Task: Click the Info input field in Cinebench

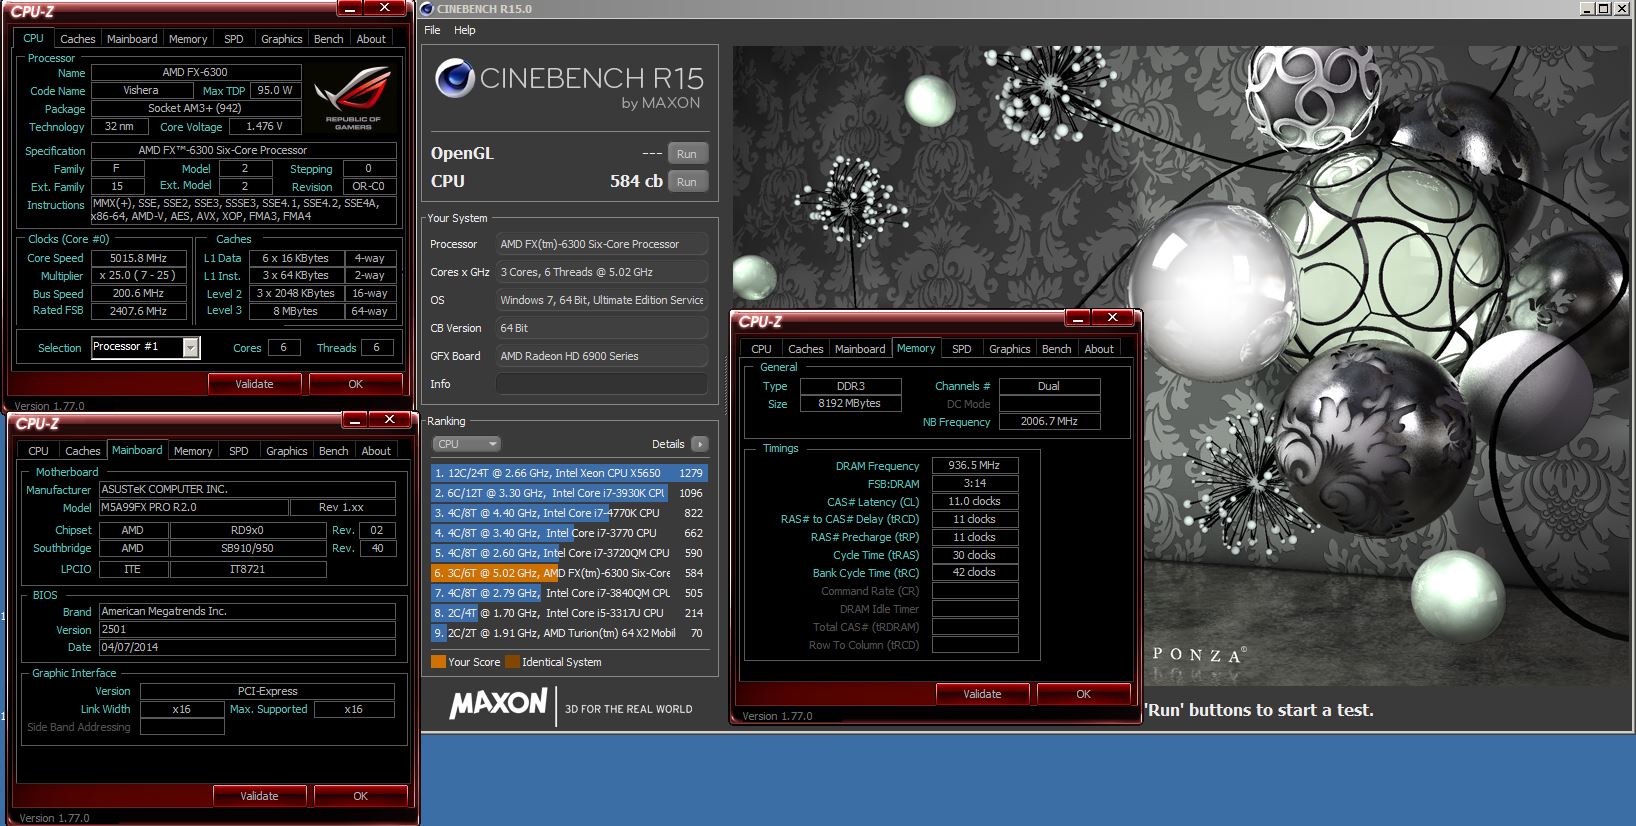Action: coord(602,384)
